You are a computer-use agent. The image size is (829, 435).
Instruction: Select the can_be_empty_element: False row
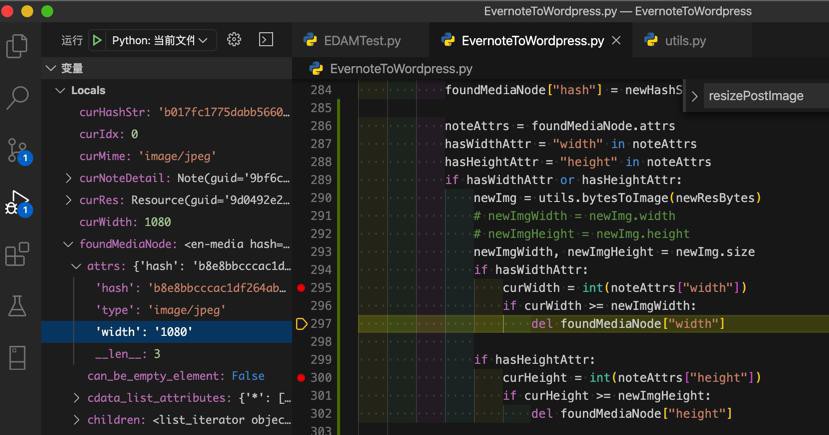pyautogui.click(x=167, y=376)
